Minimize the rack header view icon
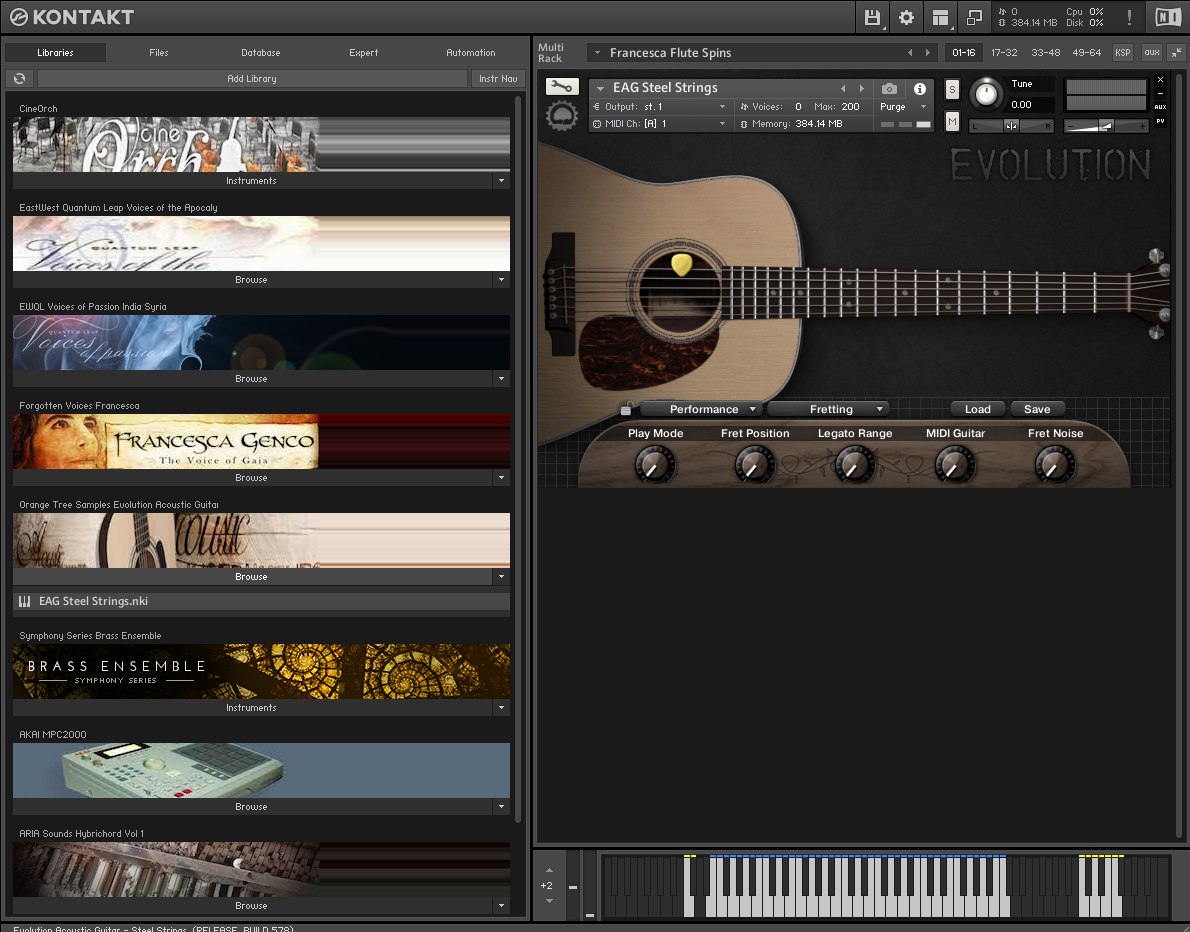Screen dimensions: 1190x932 1176,52
